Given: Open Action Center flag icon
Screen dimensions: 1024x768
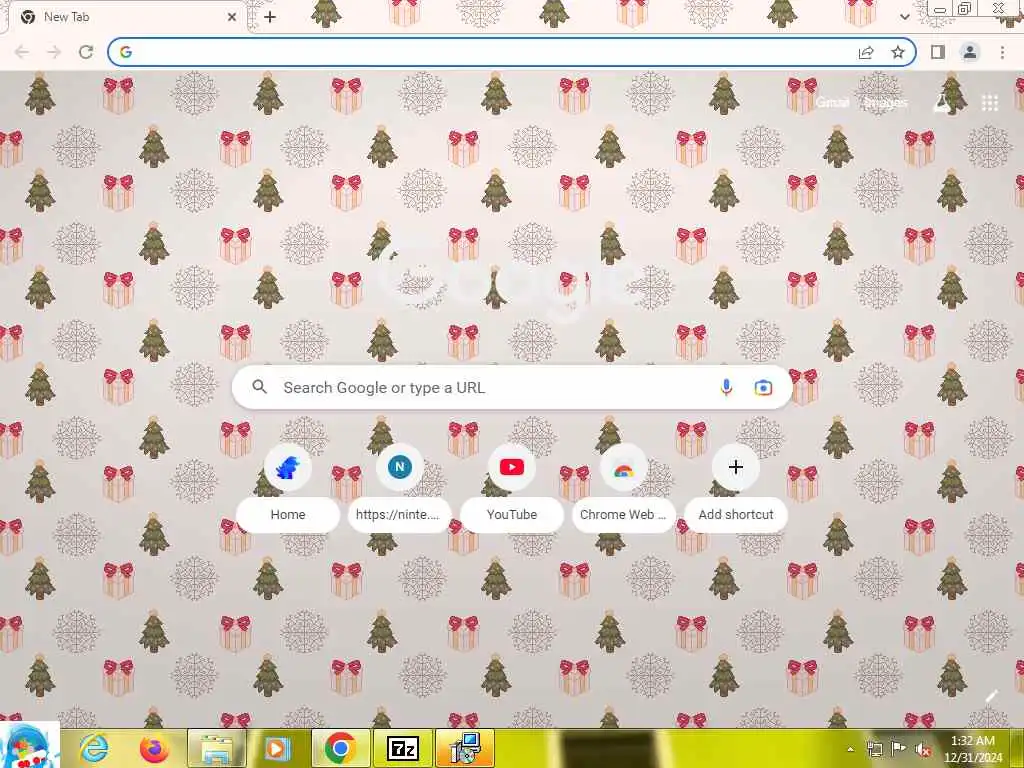Looking at the screenshot, I should [x=899, y=748].
